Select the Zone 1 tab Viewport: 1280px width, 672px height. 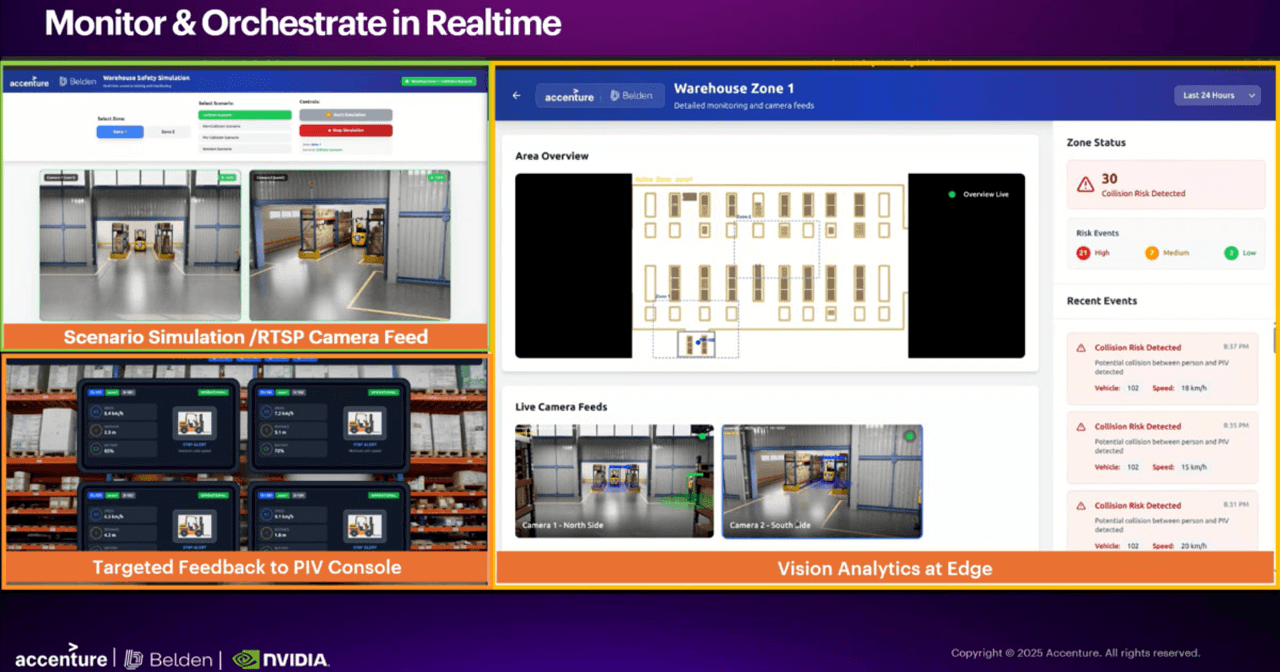click(120, 132)
